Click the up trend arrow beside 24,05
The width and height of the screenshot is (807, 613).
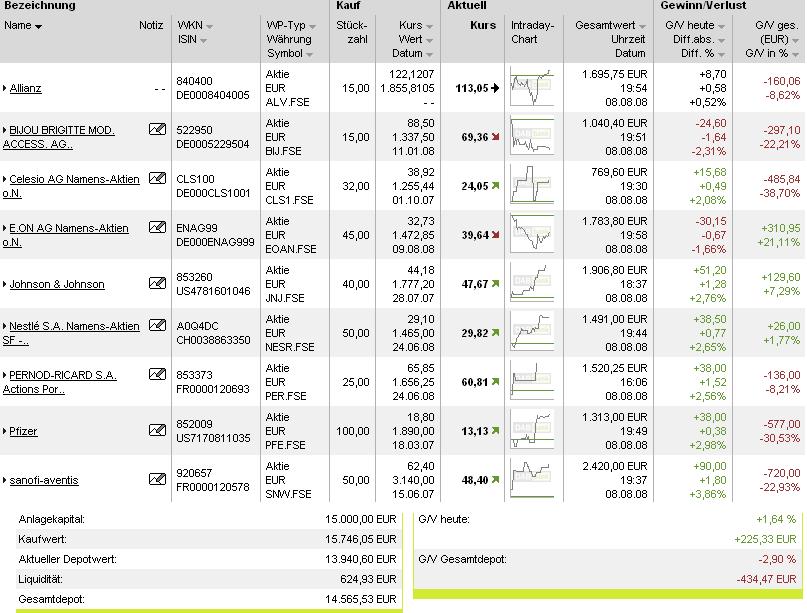point(495,186)
